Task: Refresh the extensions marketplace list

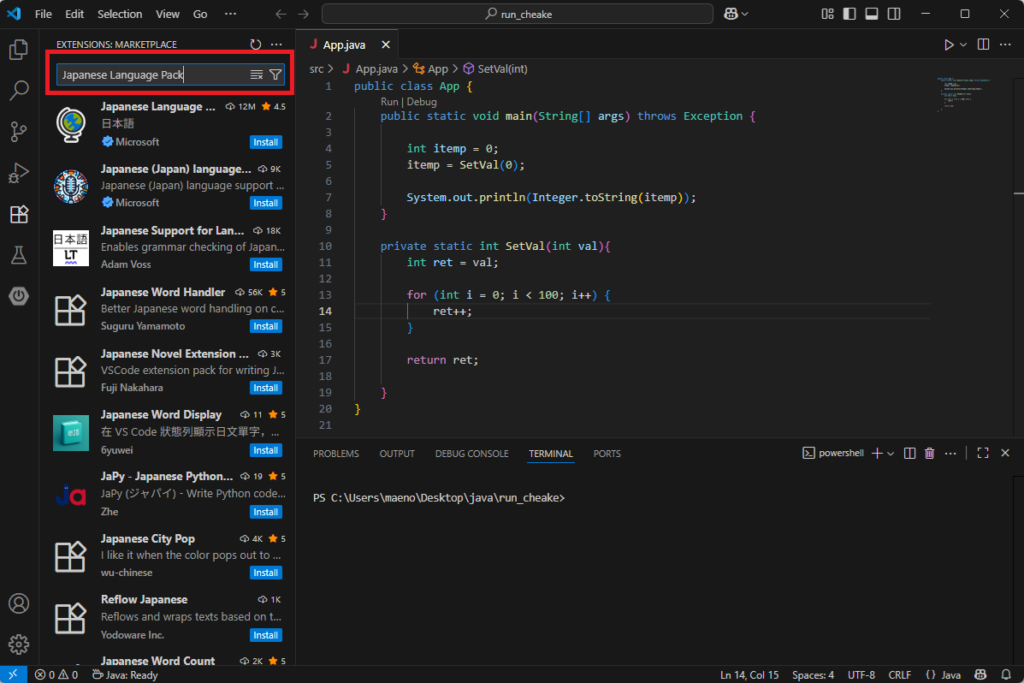Action: [x=255, y=44]
